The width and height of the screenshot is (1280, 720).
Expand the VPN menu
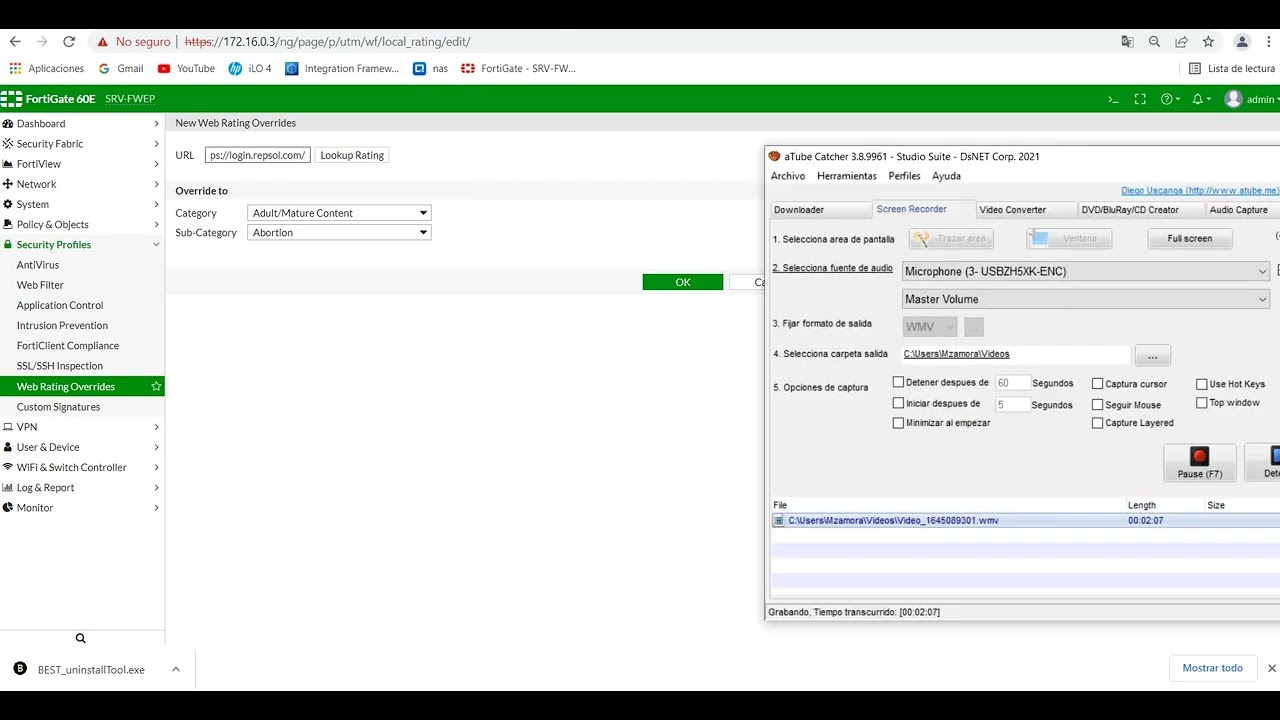coord(82,427)
